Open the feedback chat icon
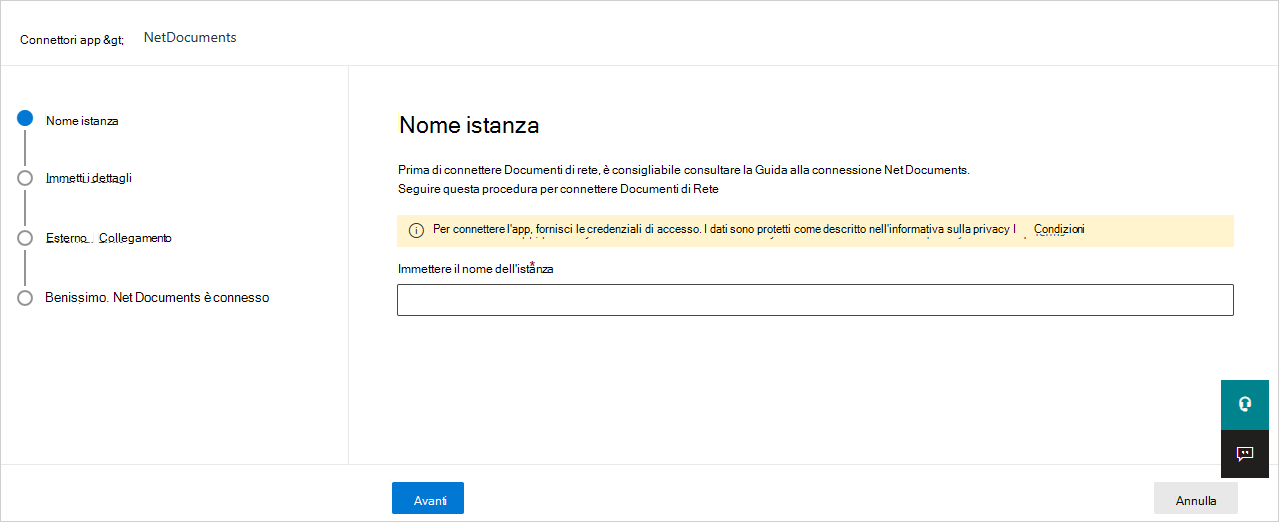Screen dimensions: 1279x522 pos(1244,454)
